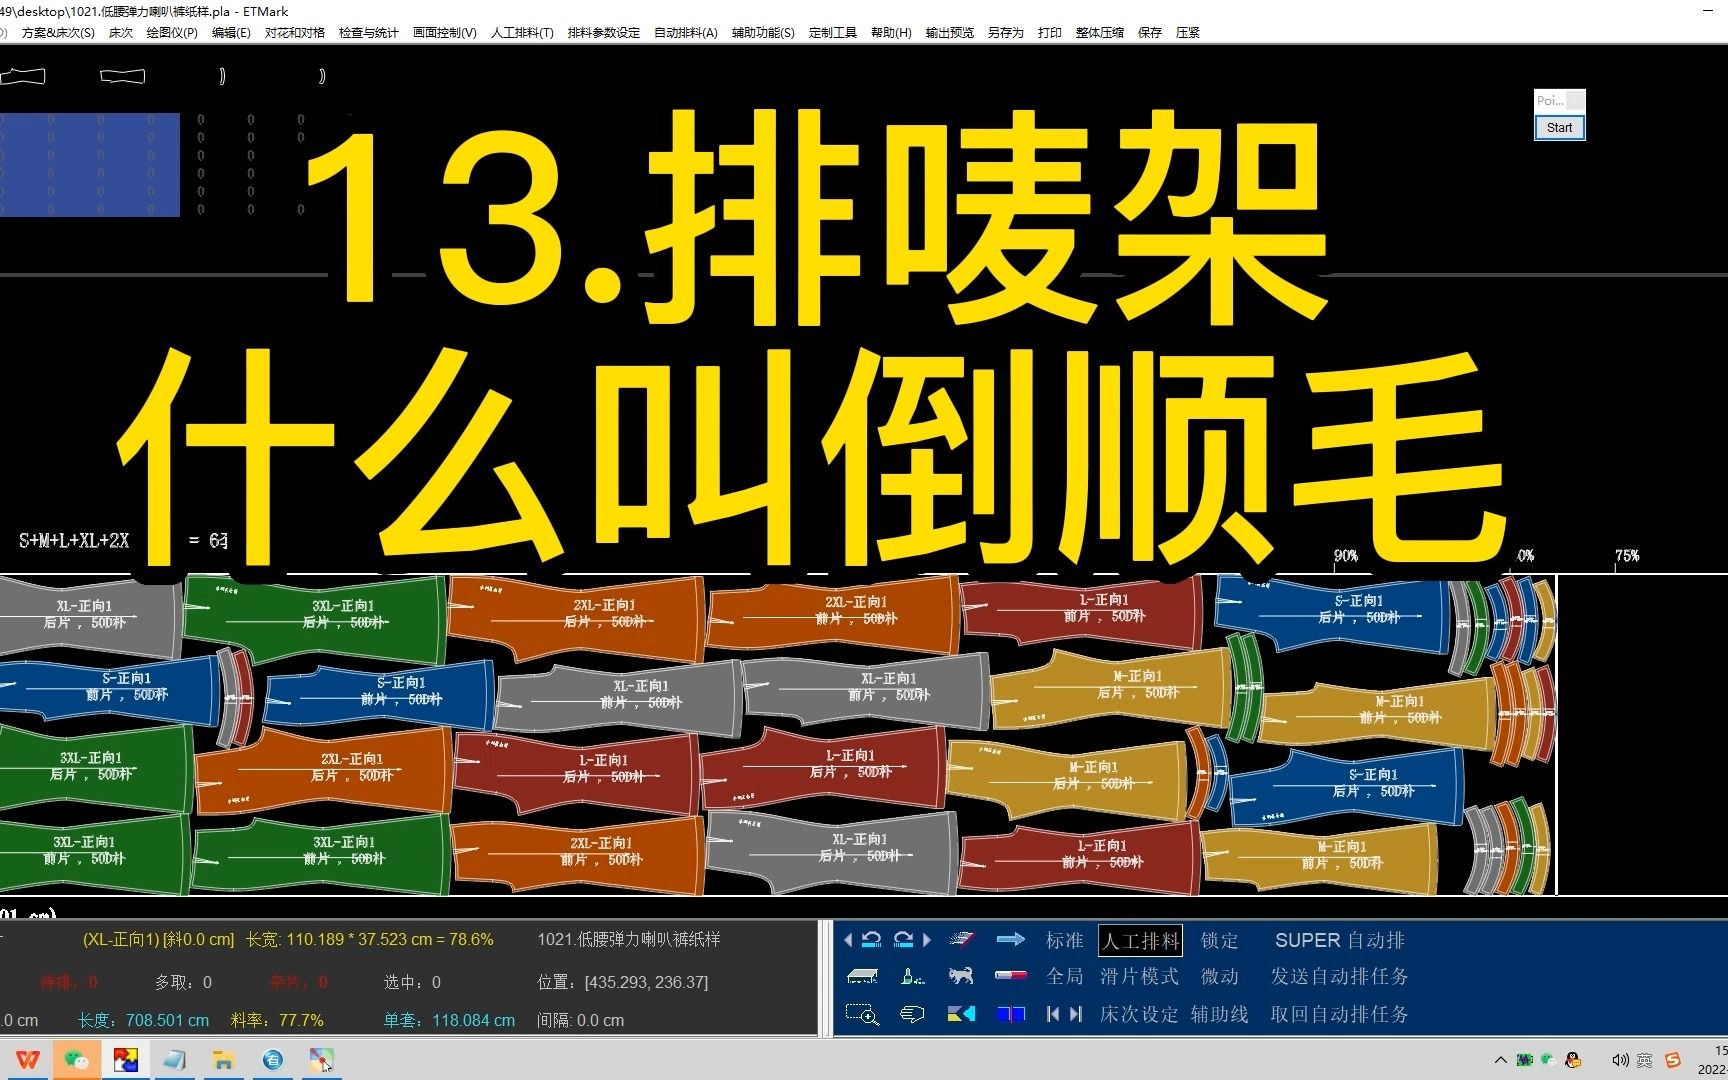Click the English 英 input mode indicator

tap(1645, 1060)
